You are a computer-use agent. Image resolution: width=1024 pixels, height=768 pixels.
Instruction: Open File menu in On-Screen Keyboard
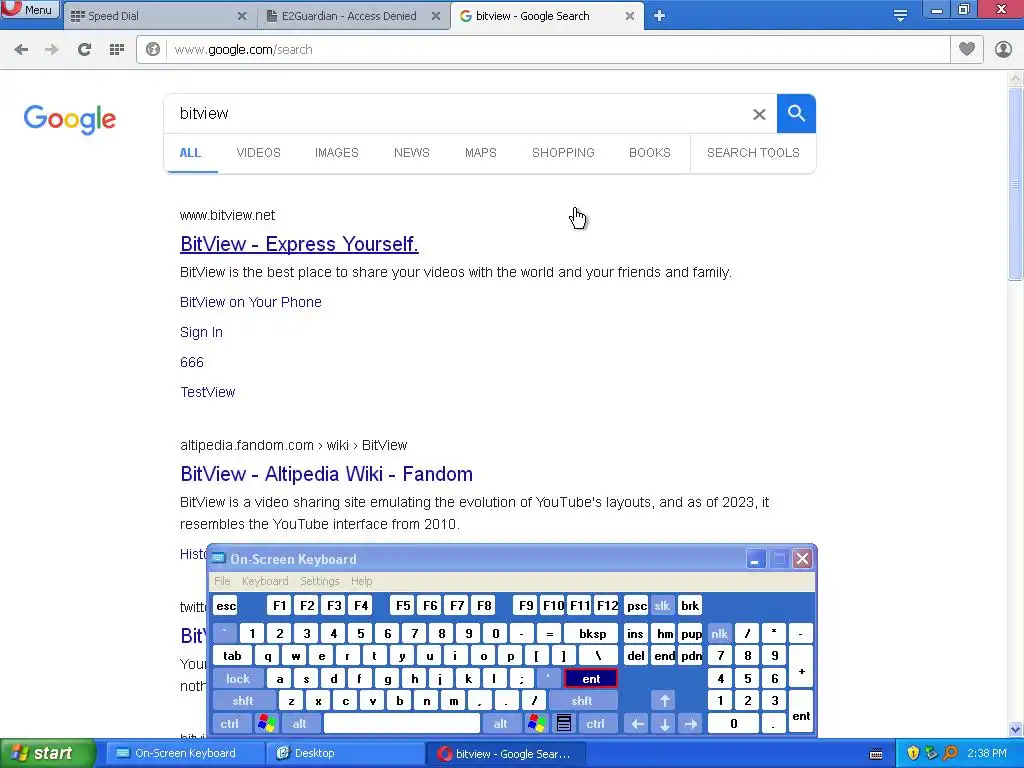222,581
